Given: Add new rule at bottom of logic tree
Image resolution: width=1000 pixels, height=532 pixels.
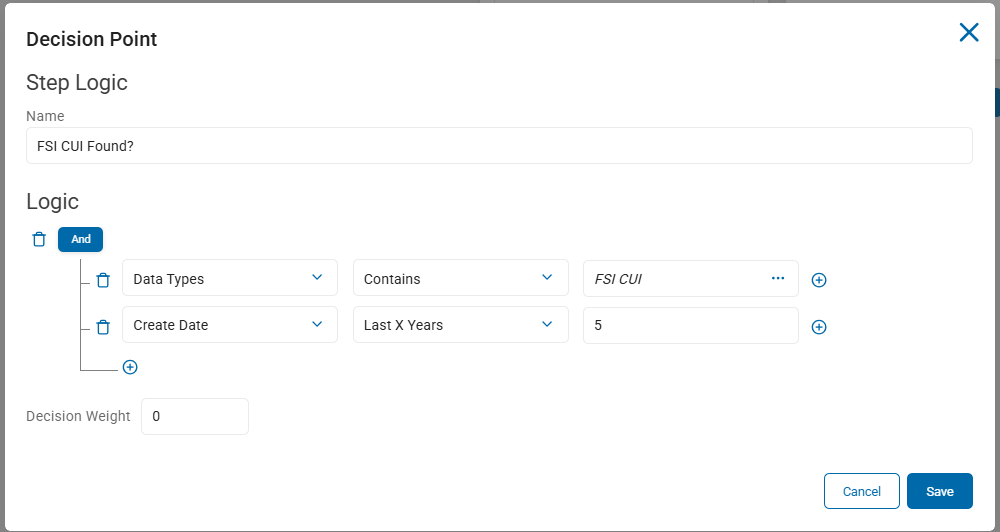Looking at the screenshot, I should (x=130, y=367).
